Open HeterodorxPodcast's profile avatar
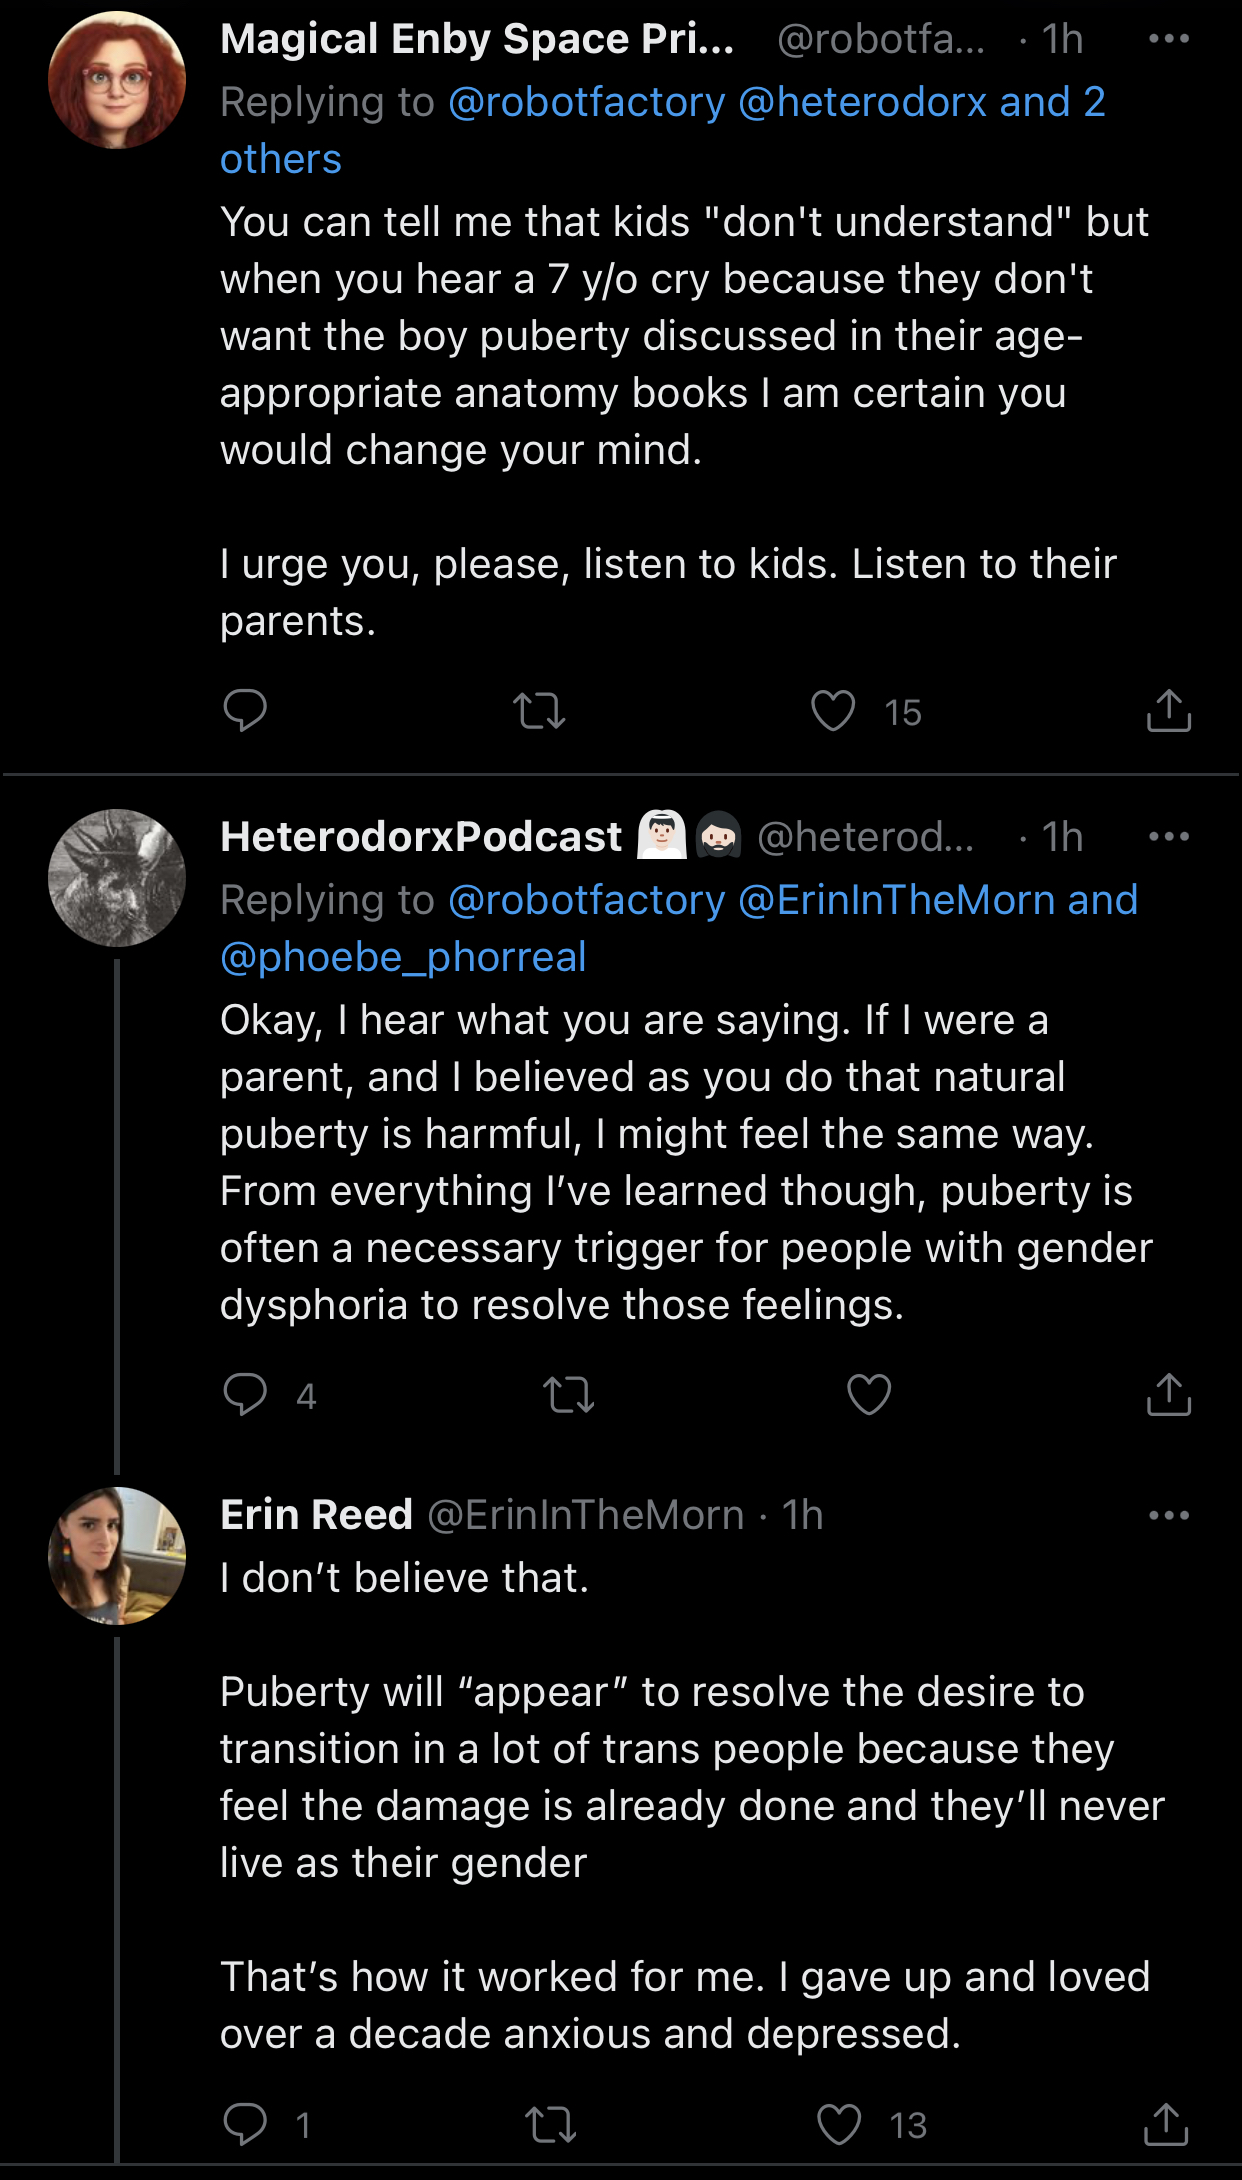The width and height of the screenshot is (1242, 2180). 117,877
